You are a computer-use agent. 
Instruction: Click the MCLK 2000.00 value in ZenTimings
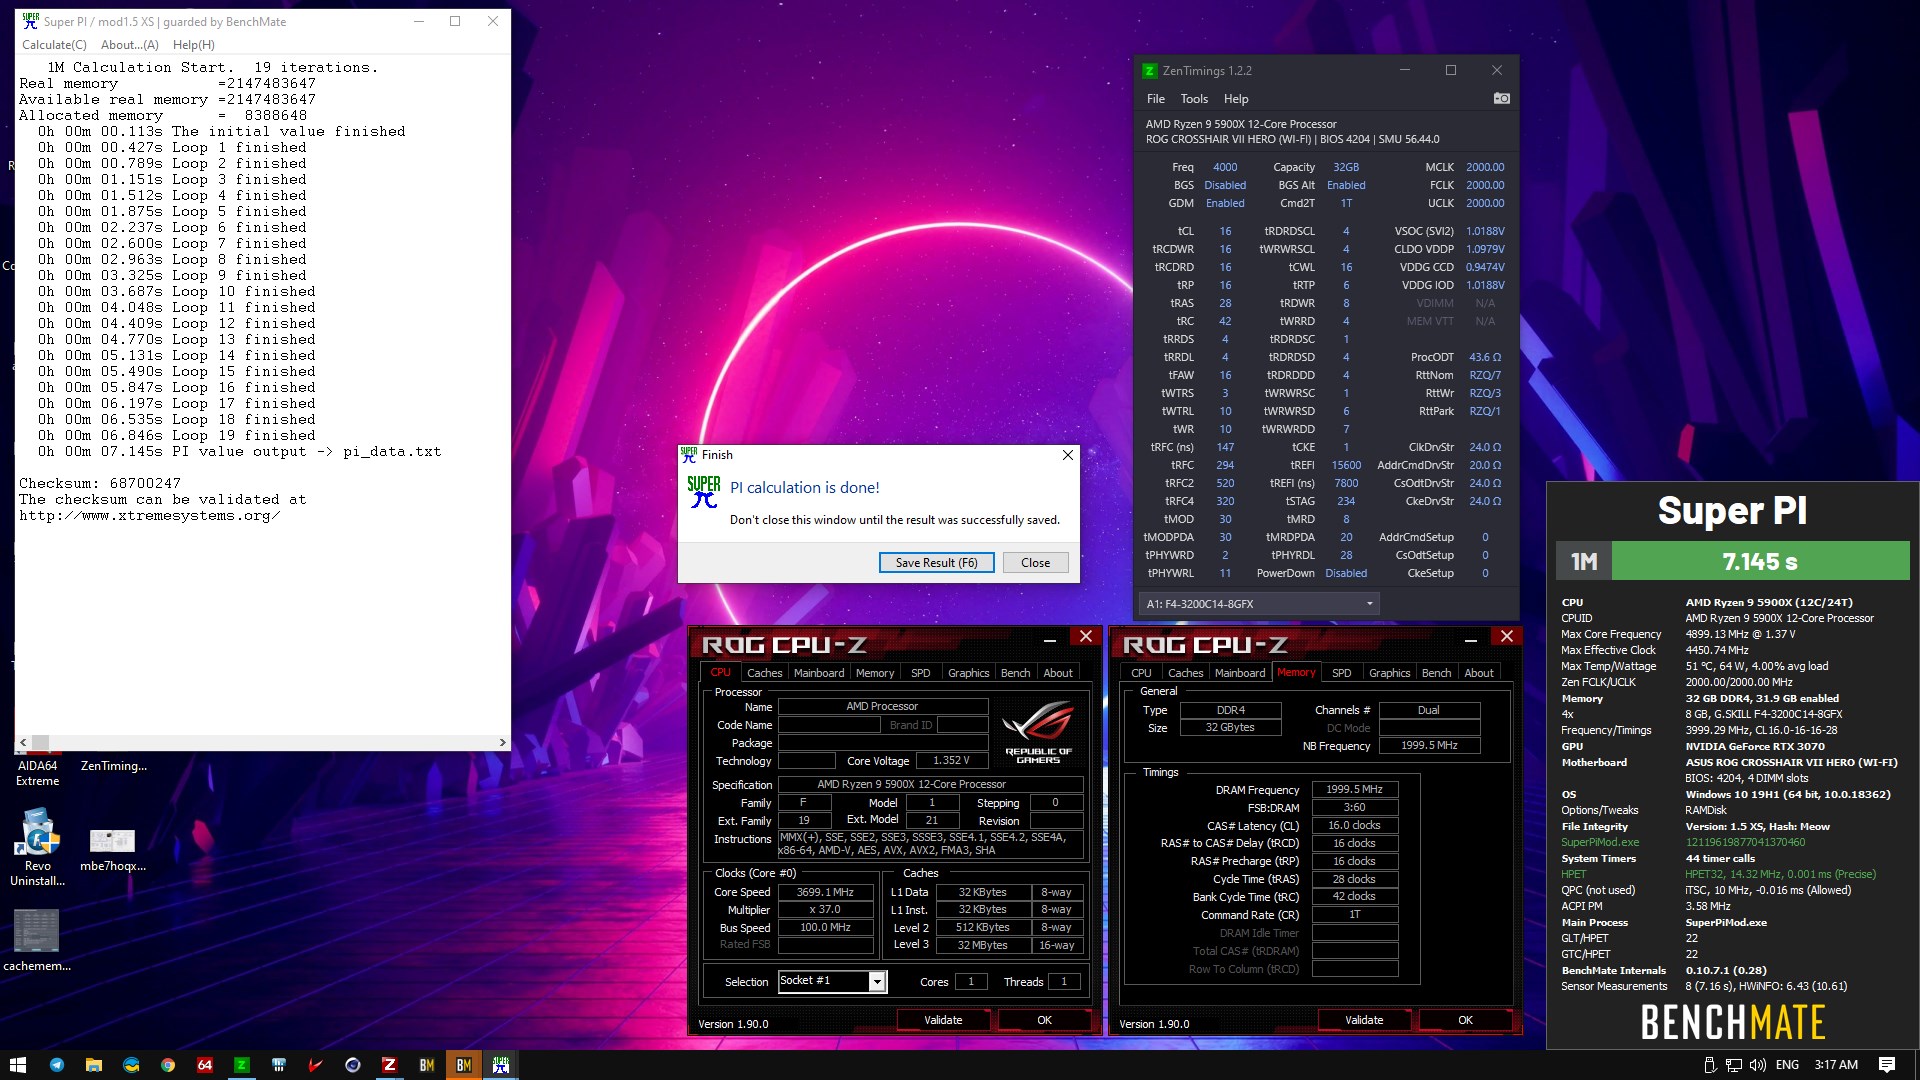click(1485, 167)
